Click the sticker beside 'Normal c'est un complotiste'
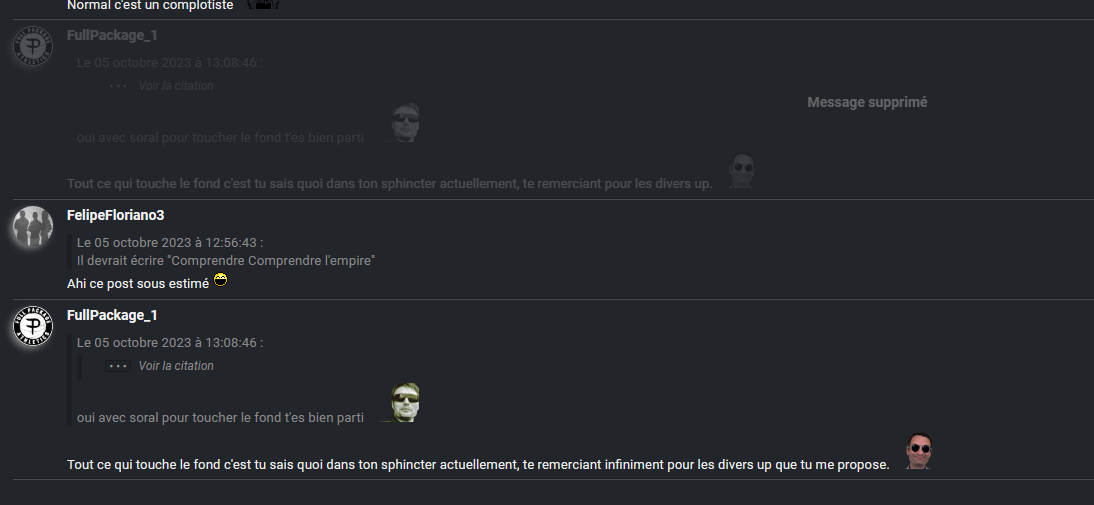 (x=264, y=4)
